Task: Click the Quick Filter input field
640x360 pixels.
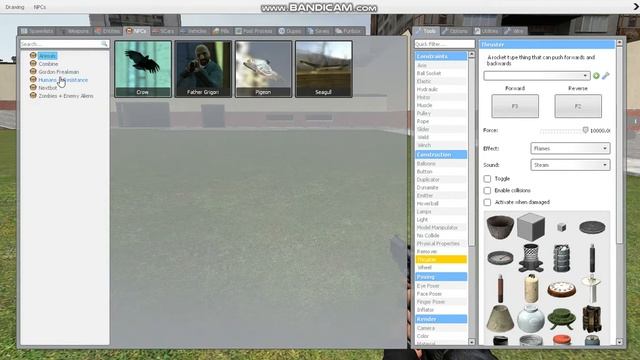Action: [444, 44]
